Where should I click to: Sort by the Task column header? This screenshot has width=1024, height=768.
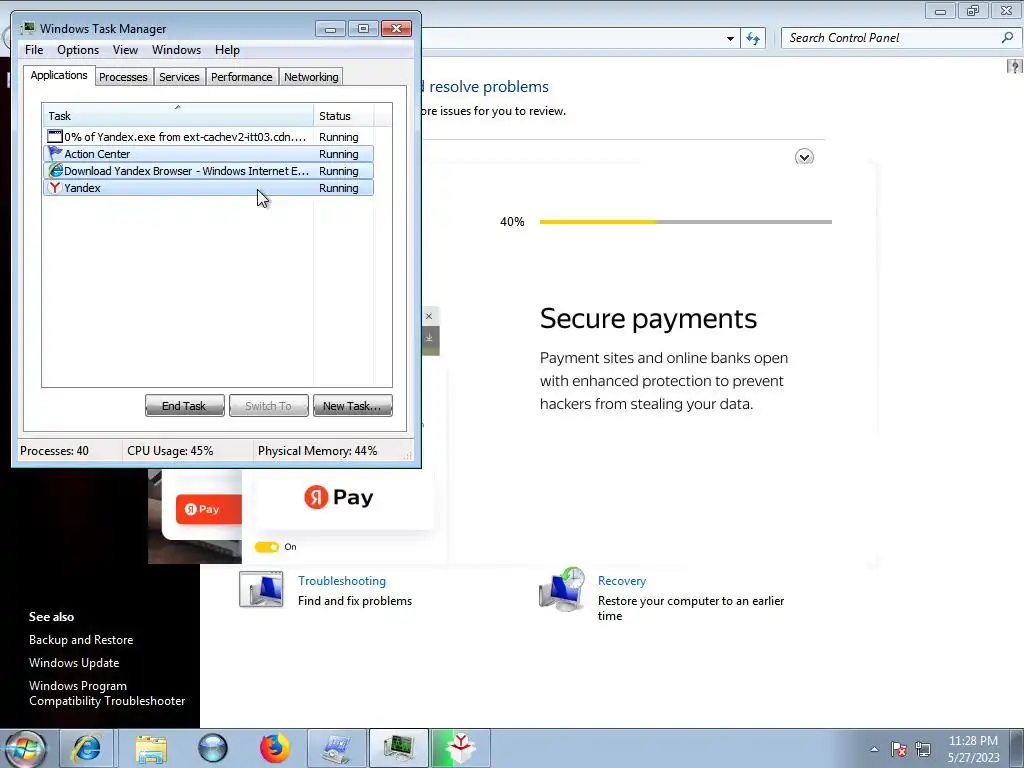click(178, 116)
